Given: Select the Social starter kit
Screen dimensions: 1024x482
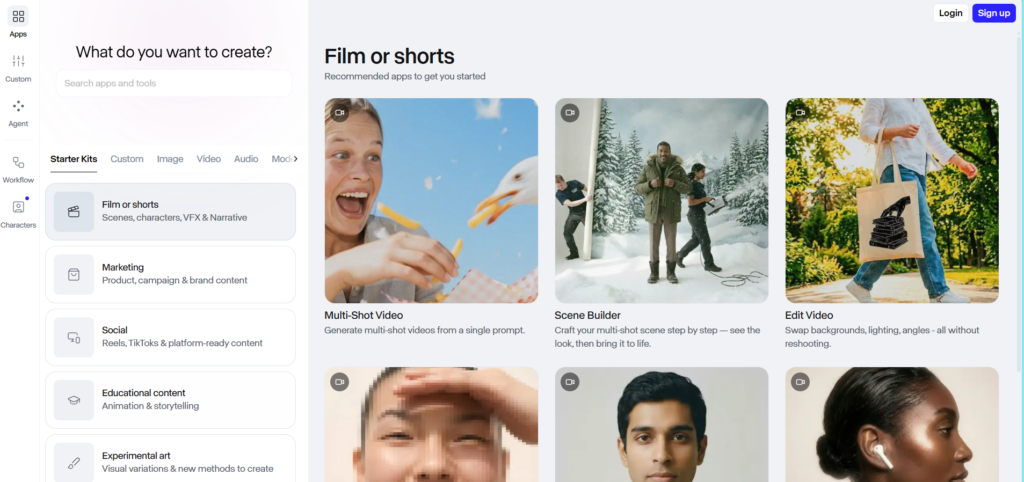Looking at the screenshot, I should point(170,337).
